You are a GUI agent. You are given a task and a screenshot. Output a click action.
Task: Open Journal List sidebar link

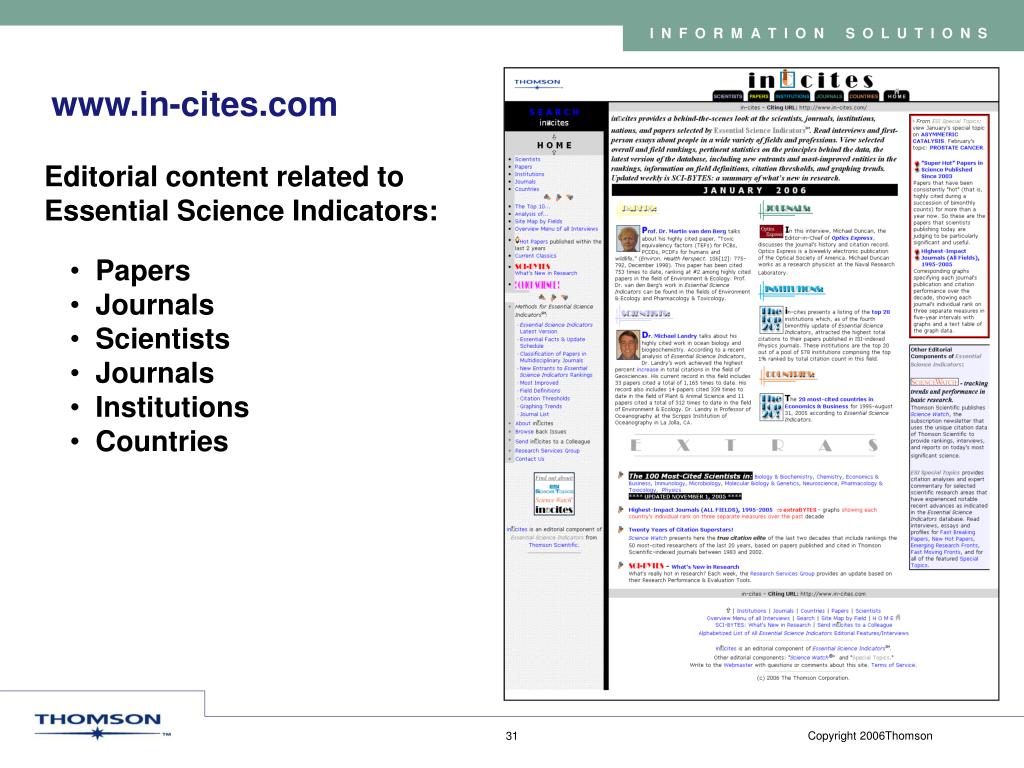(534, 414)
